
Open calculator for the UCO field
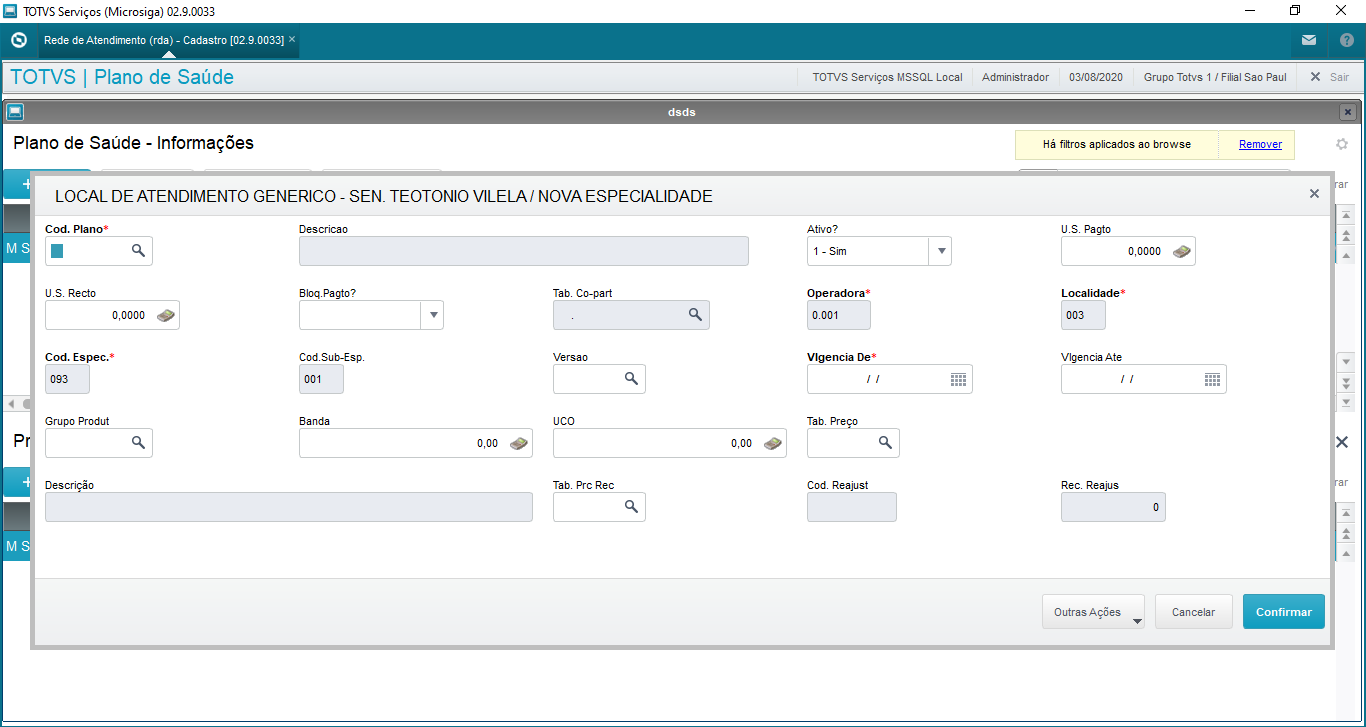772,443
